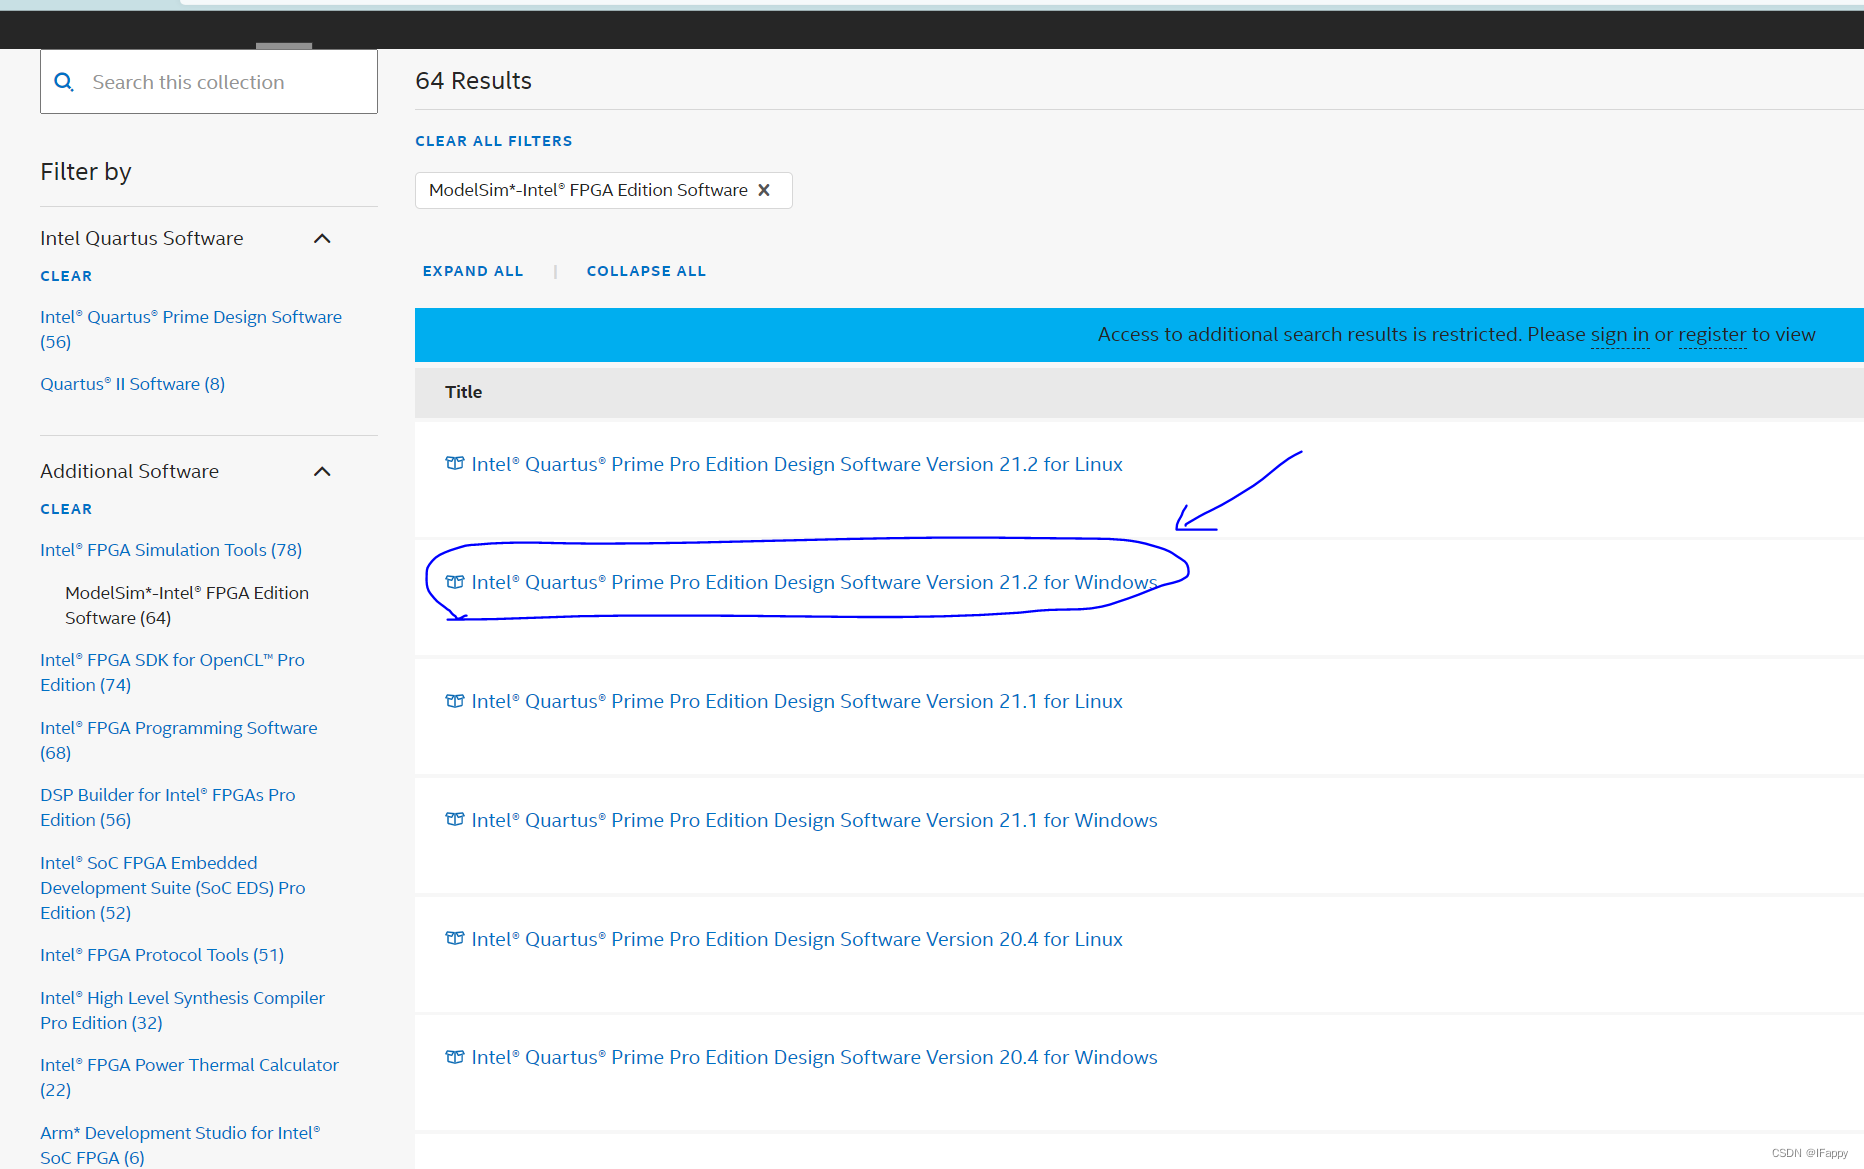Click the search magnifier icon

coord(64,82)
